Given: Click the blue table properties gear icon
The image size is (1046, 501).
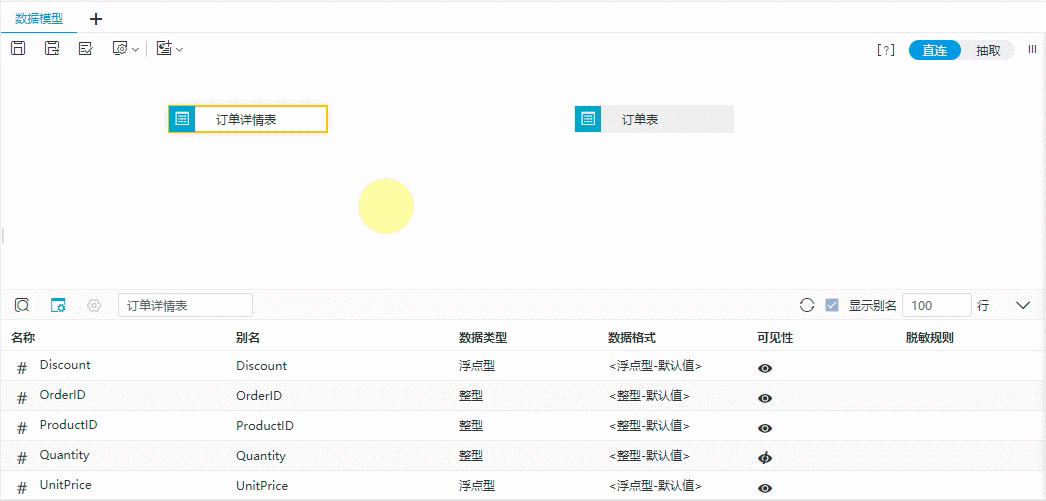Looking at the screenshot, I should coord(59,306).
